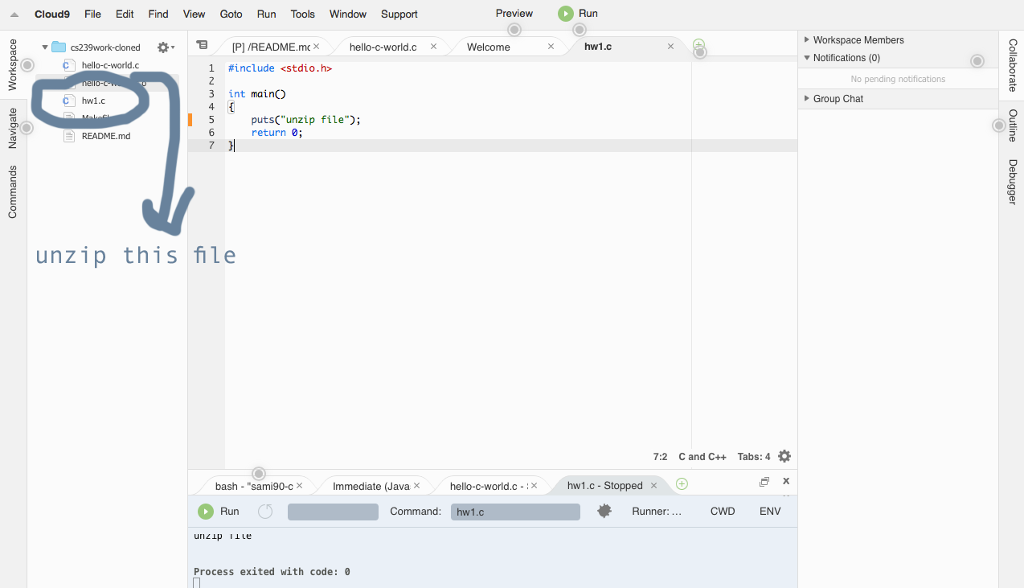
Task: Open the editor tab list icon
Action: [x=202, y=45]
